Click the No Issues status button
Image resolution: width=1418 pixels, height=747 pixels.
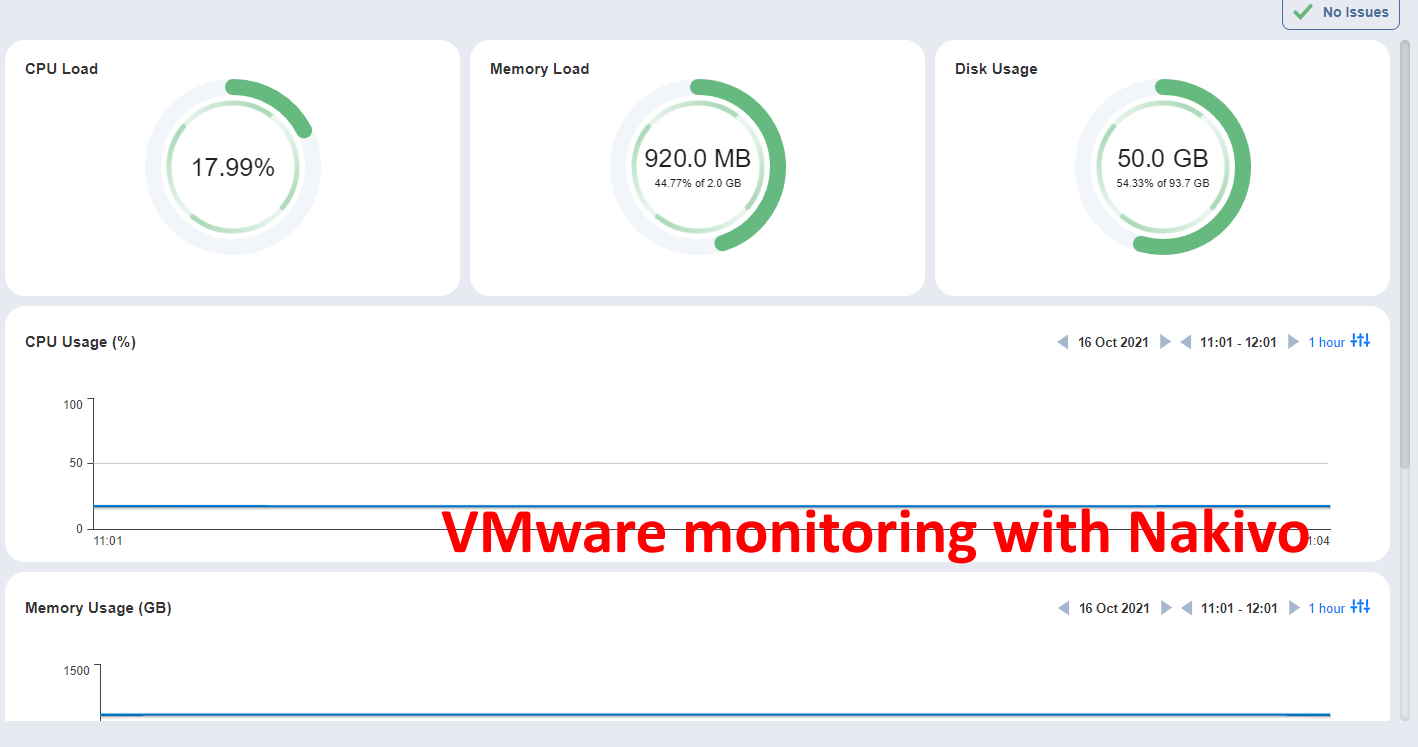[x=1340, y=13]
